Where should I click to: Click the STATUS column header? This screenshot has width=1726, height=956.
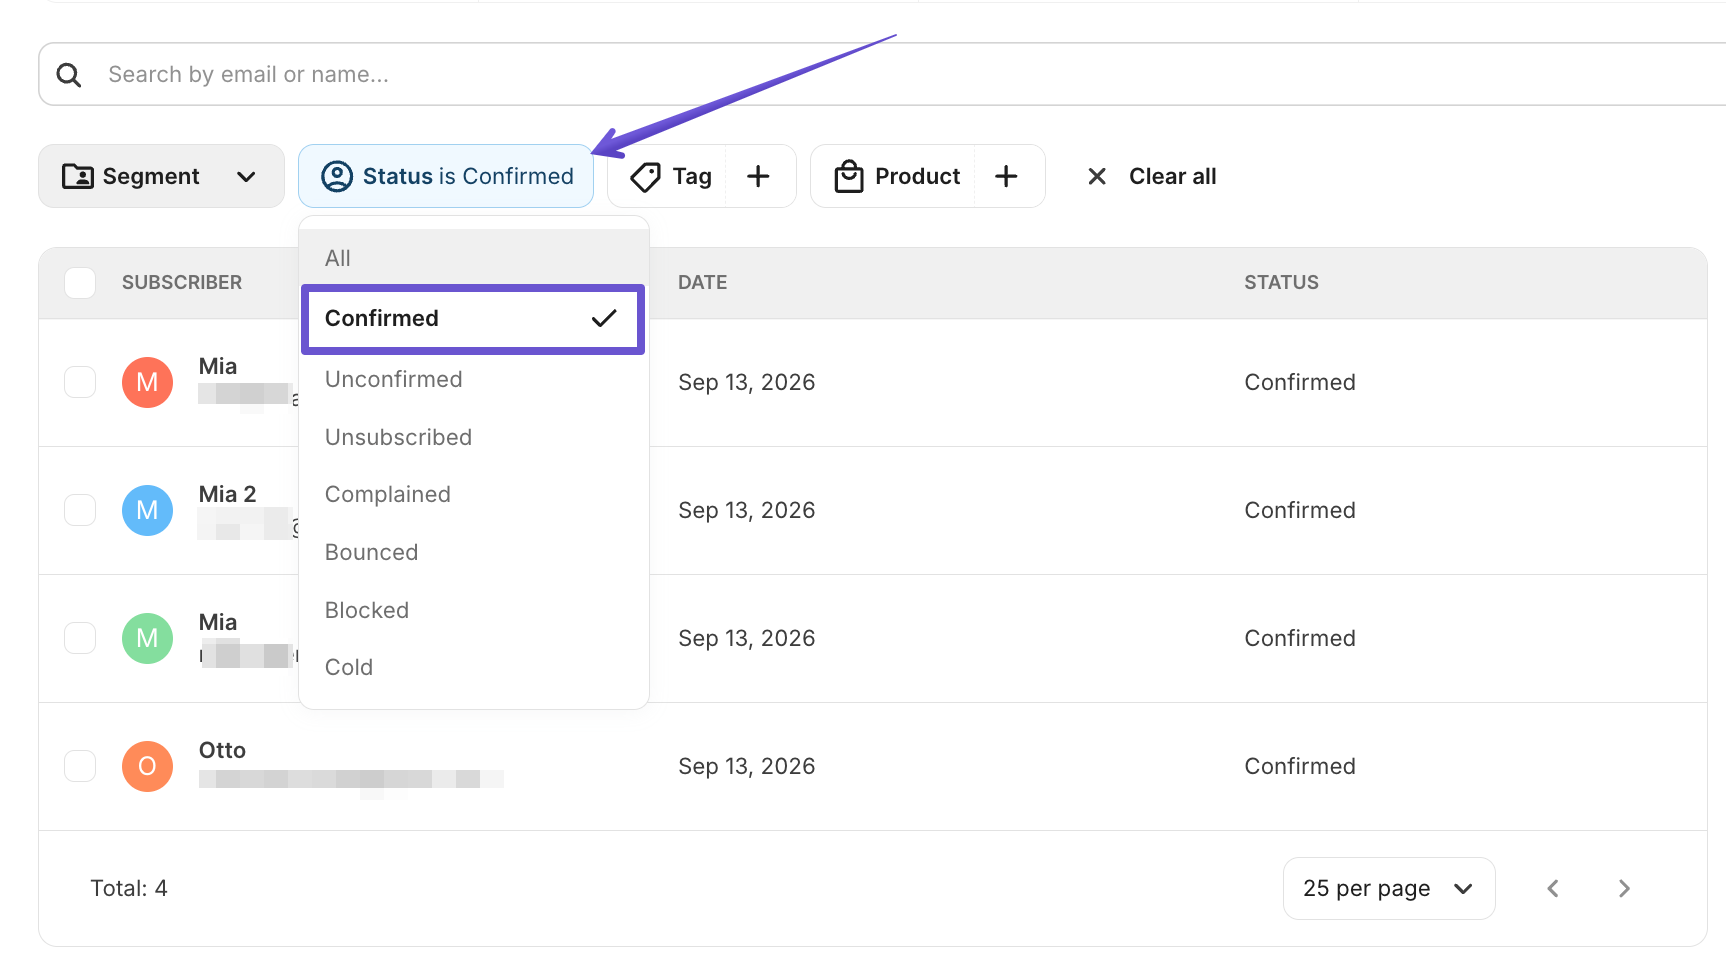tap(1282, 283)
